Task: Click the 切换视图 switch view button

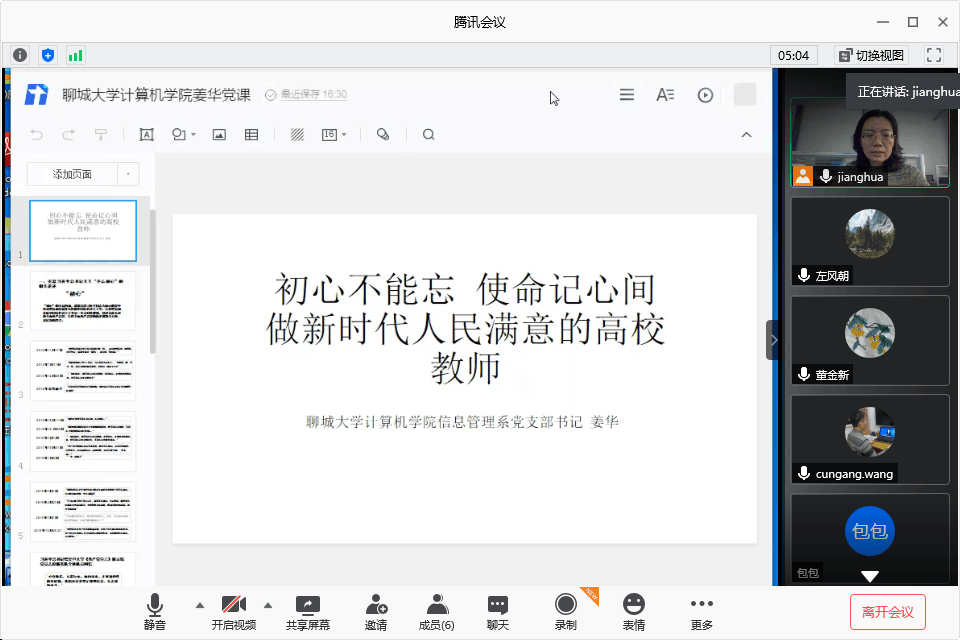Action: [871, 55]
